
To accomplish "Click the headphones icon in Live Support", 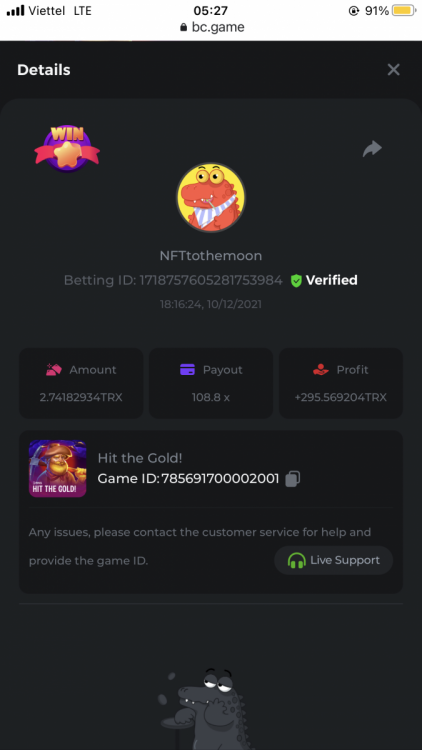I will pyautogui.click(x=297, y=560).
